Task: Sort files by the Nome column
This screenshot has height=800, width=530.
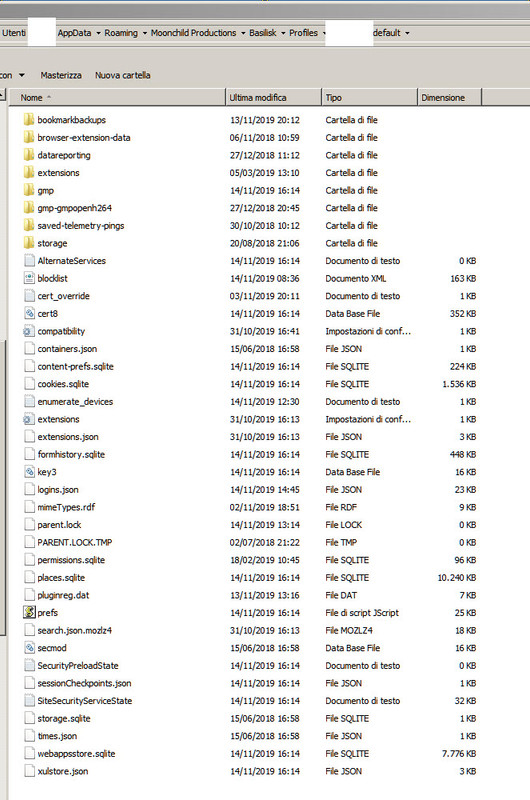Action: pyautogui.click(x=117, y=97)
